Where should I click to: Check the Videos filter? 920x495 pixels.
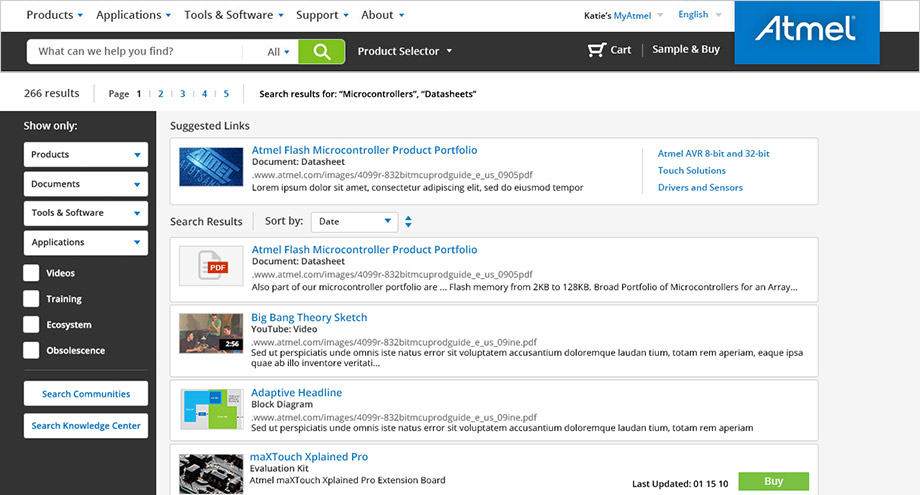31,273
